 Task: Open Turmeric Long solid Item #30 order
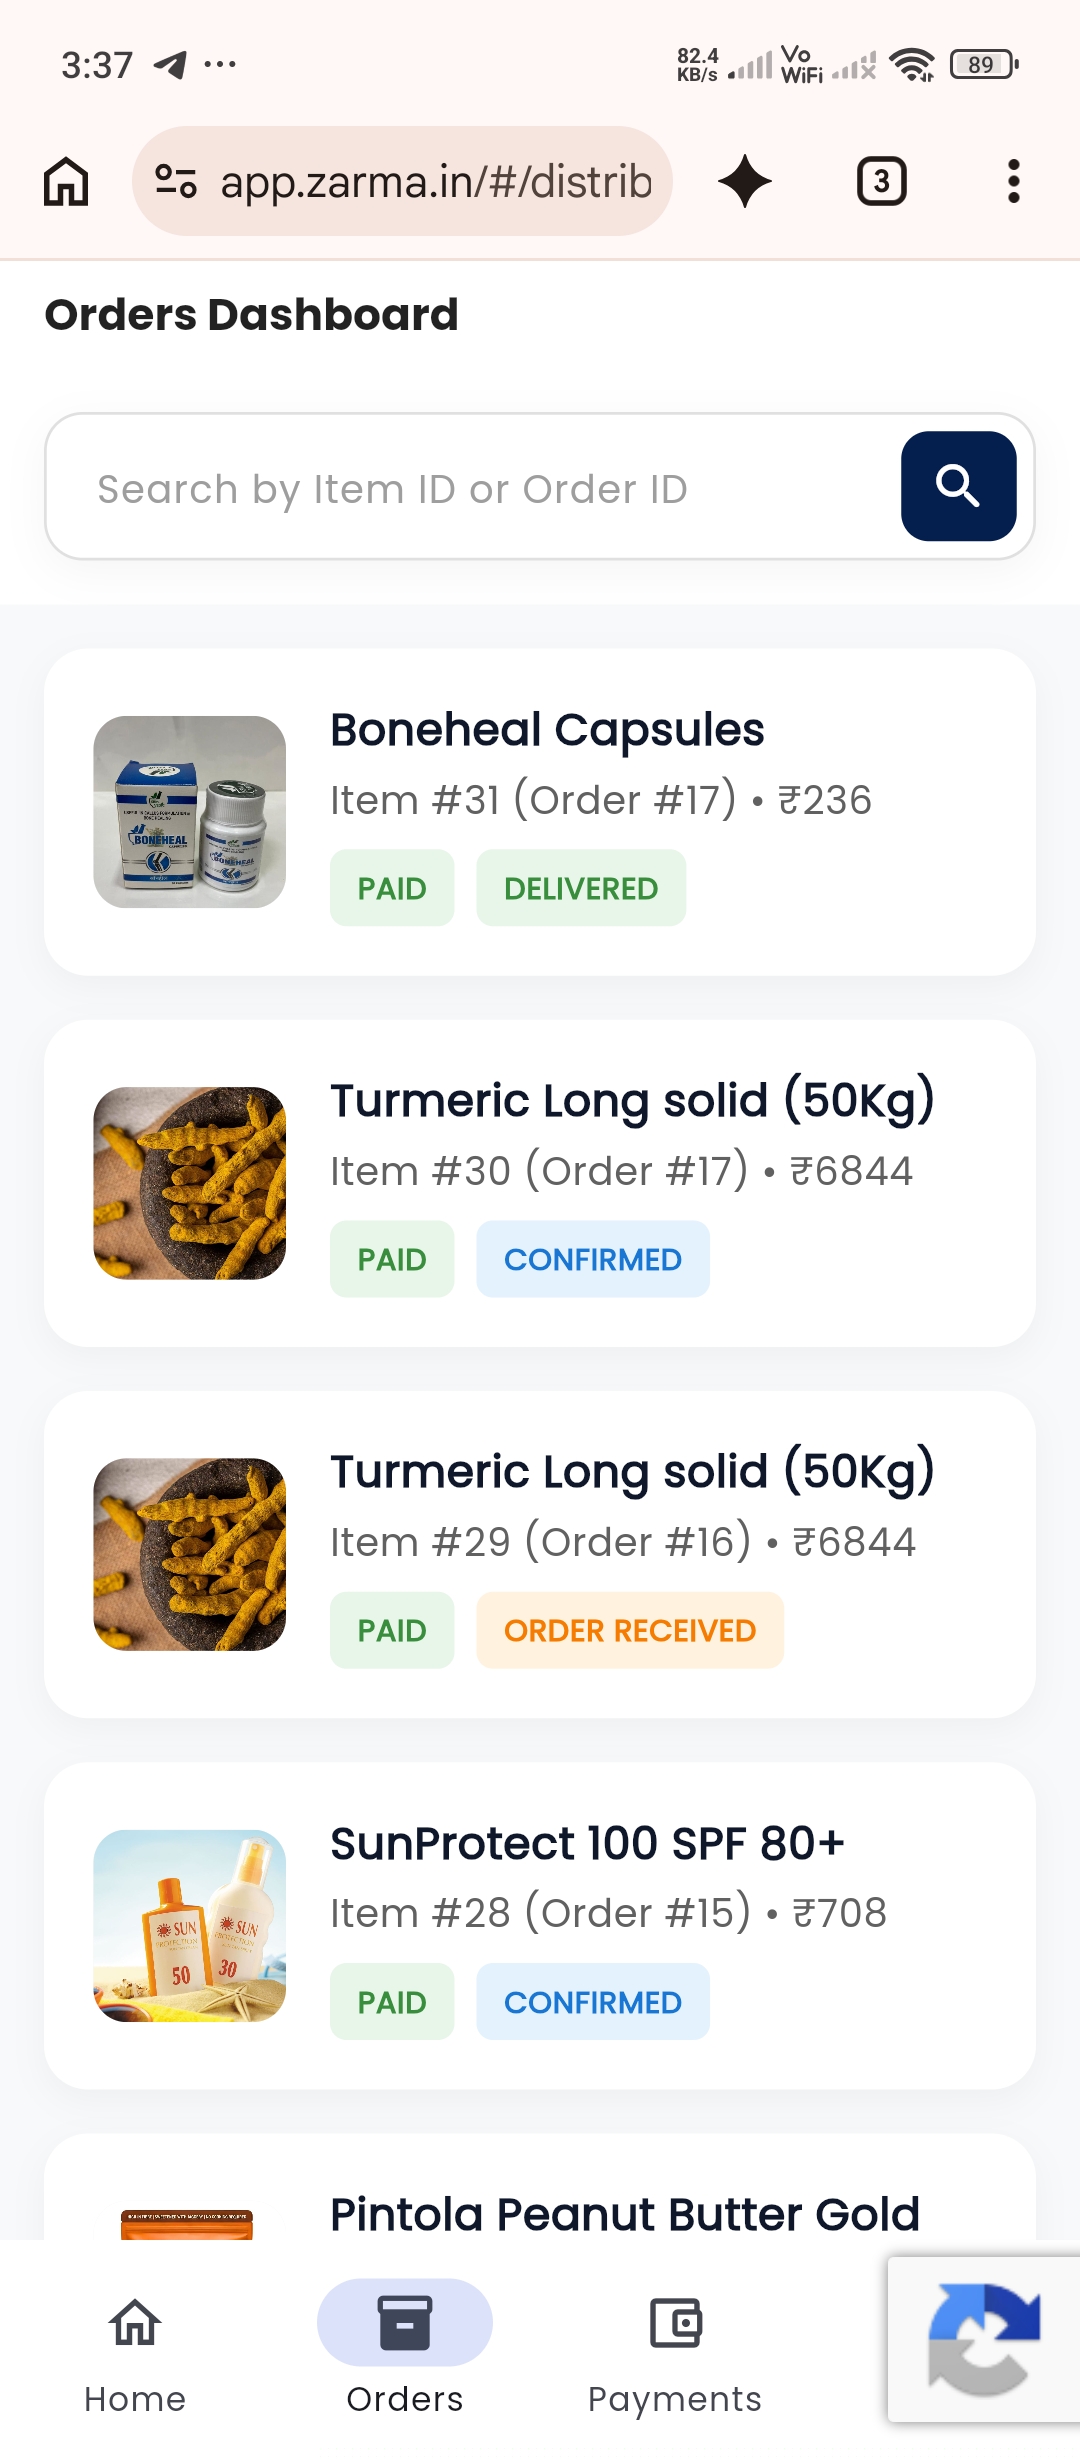[540, 1183]
